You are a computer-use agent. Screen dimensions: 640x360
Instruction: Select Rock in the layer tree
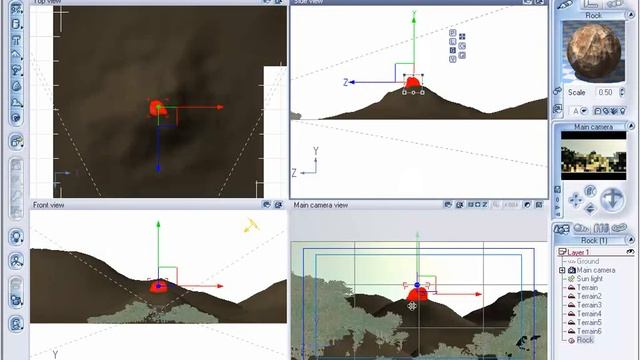[585, 340]
